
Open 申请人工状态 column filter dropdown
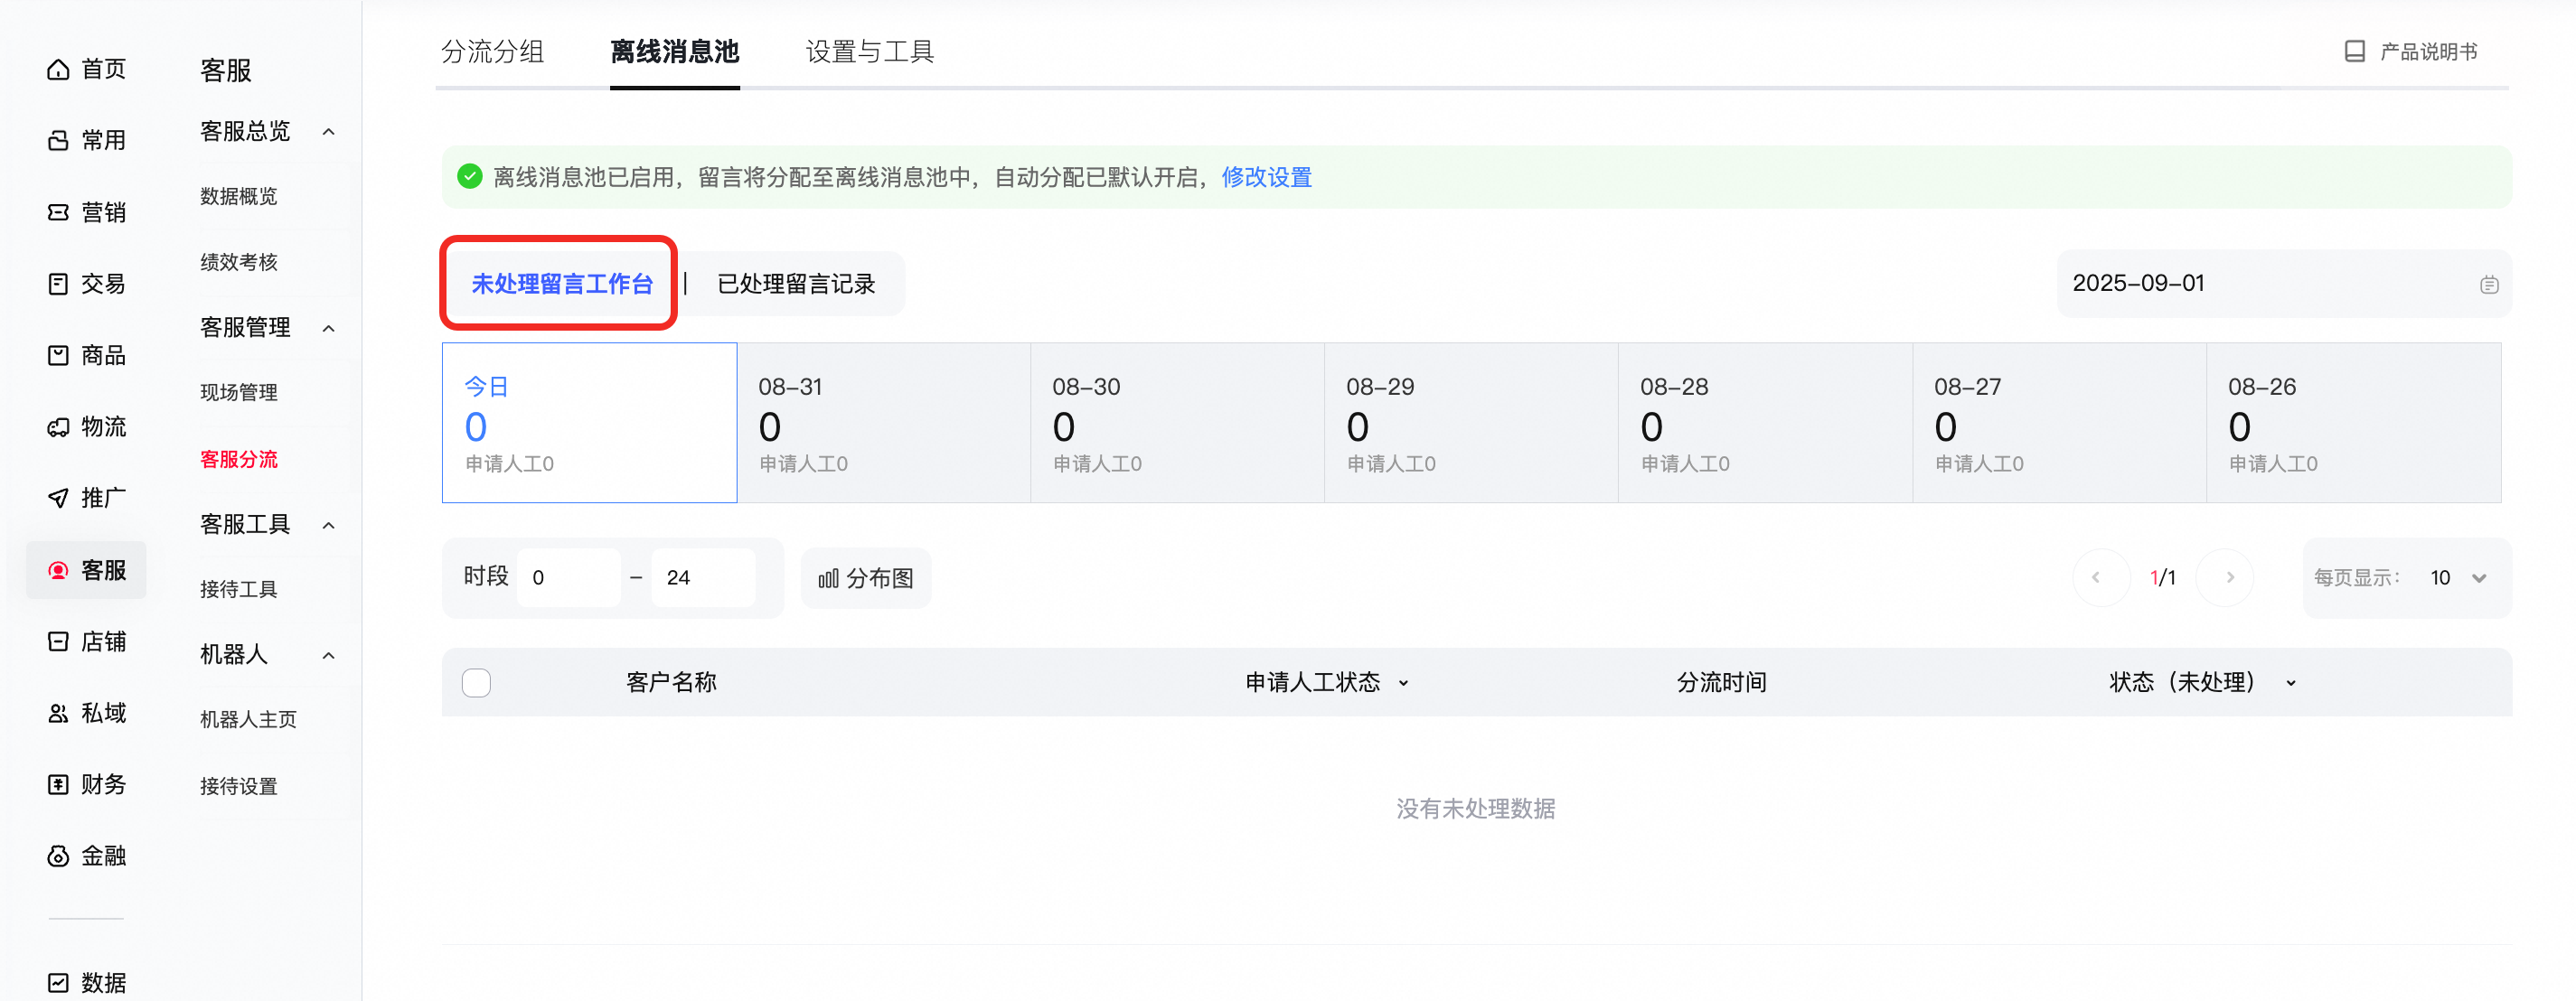pos(1403,683)
